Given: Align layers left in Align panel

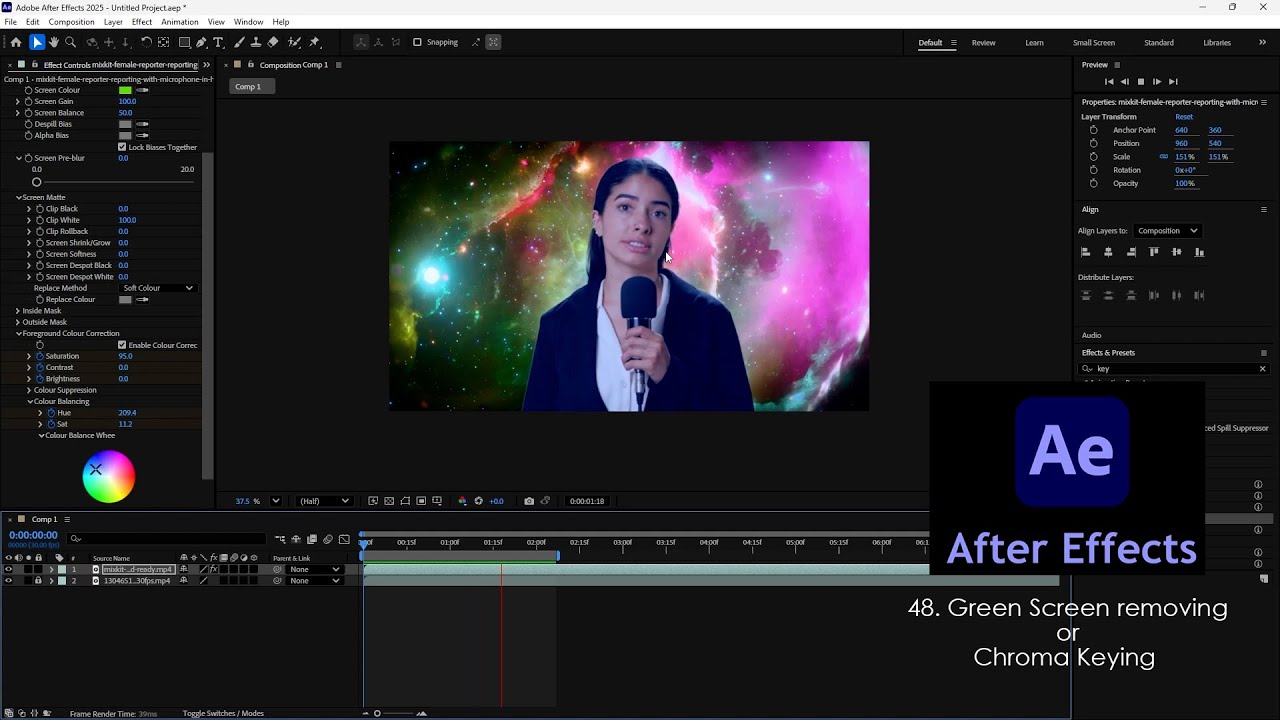Looking at the screenshot, I should pos(1085,252).
